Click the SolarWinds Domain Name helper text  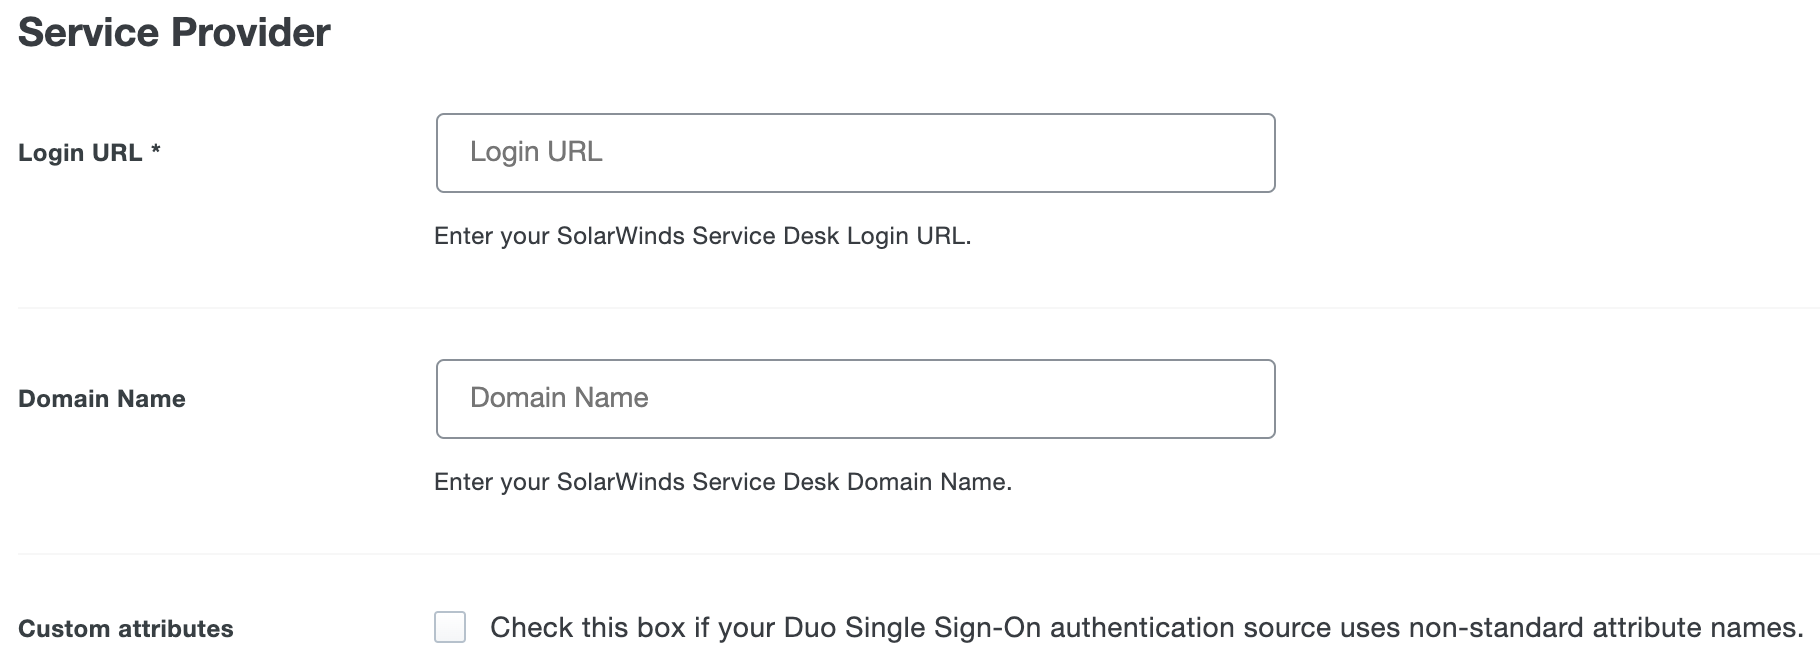coord(723,481)
